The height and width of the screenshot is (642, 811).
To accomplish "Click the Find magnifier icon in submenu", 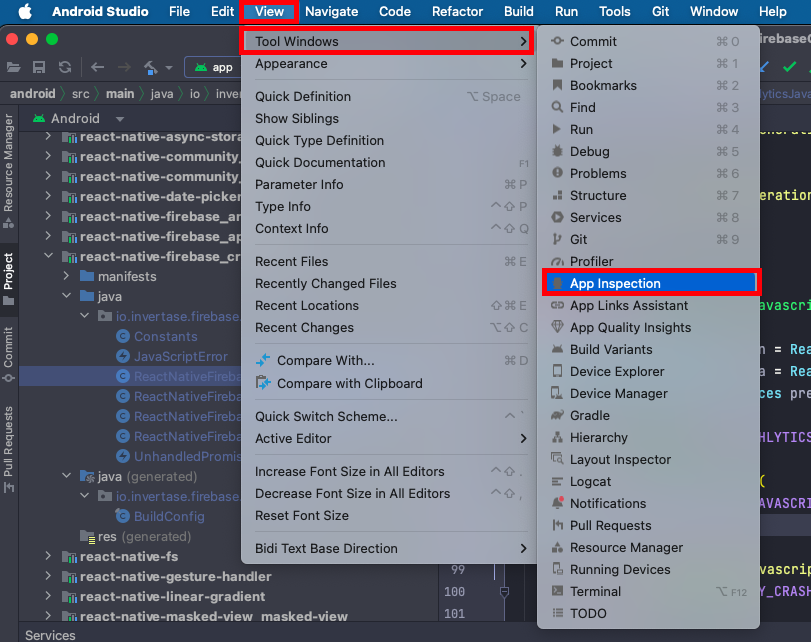I will [x=557, y=107].
